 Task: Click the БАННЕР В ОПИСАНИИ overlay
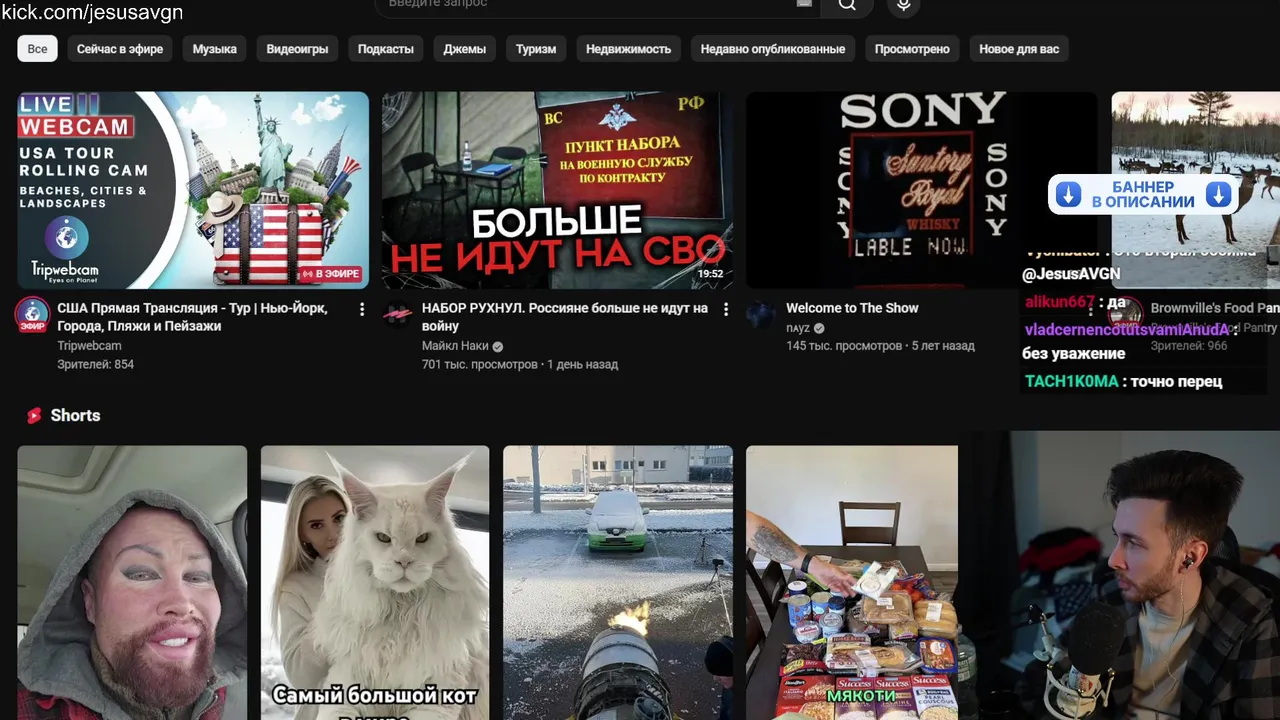pos(1143,195)
